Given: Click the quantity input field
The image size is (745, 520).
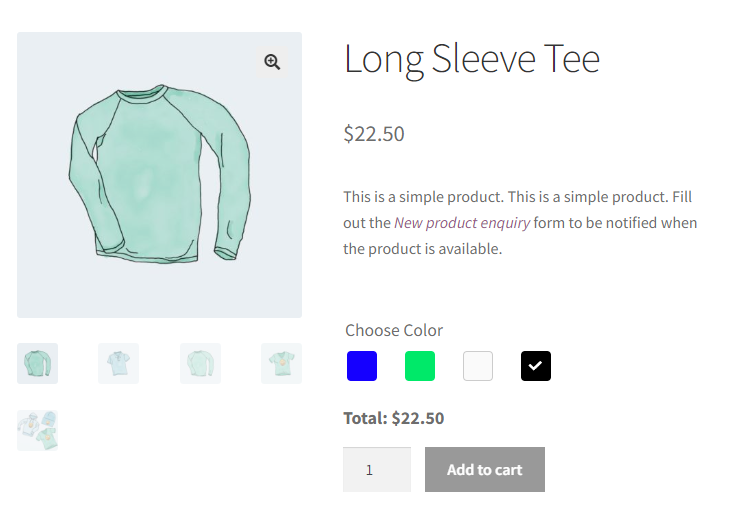Looking at the screenshot, I should pos(376,469).
